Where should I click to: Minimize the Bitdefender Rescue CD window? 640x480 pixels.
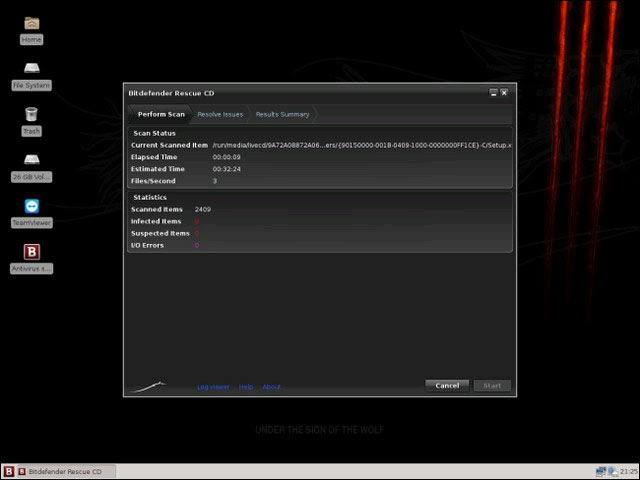tap(493, 93)
